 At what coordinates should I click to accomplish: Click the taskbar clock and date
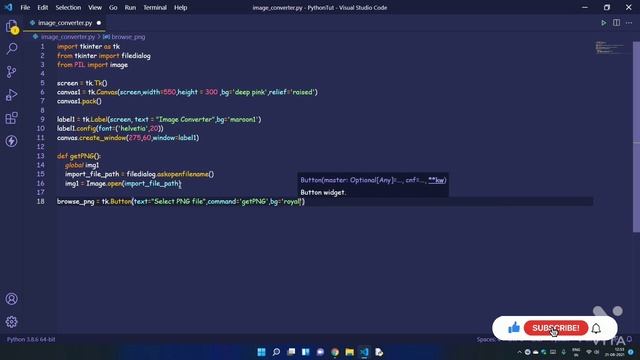click(x=614, y=352)
